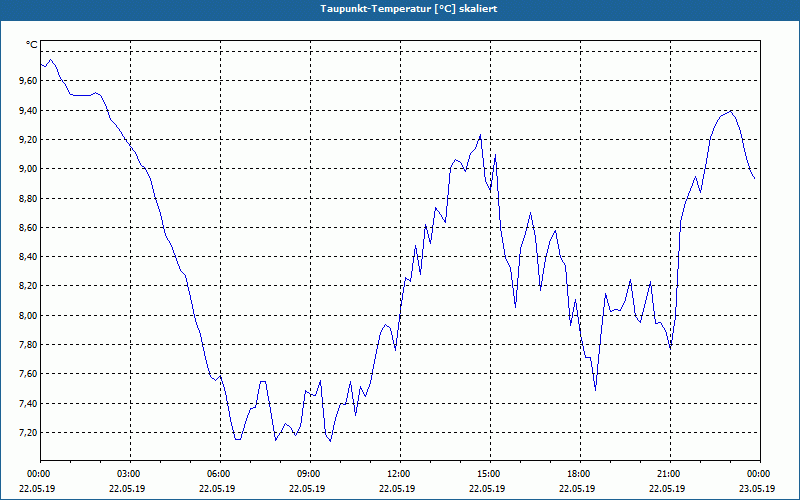Select the 7,80 y-axis value
The image size is (800, 500).
(x=28, y=345)
